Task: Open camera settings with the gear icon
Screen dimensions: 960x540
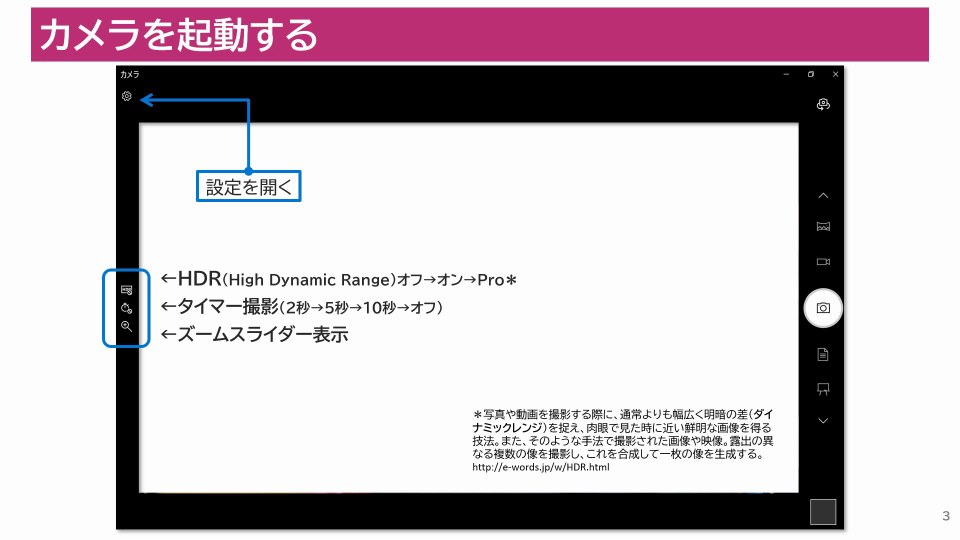Action: point(126,97)
